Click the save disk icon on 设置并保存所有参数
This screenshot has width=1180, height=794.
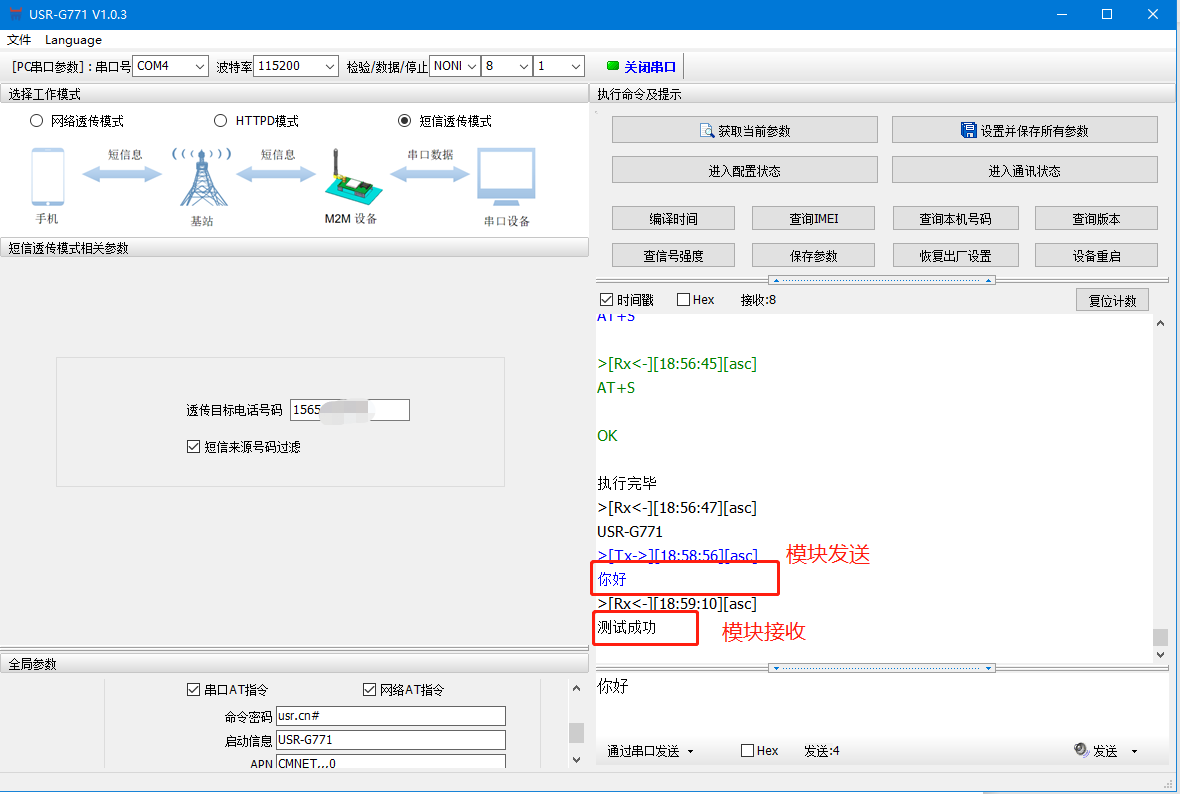pyautogui.click(x=968, y=131)
